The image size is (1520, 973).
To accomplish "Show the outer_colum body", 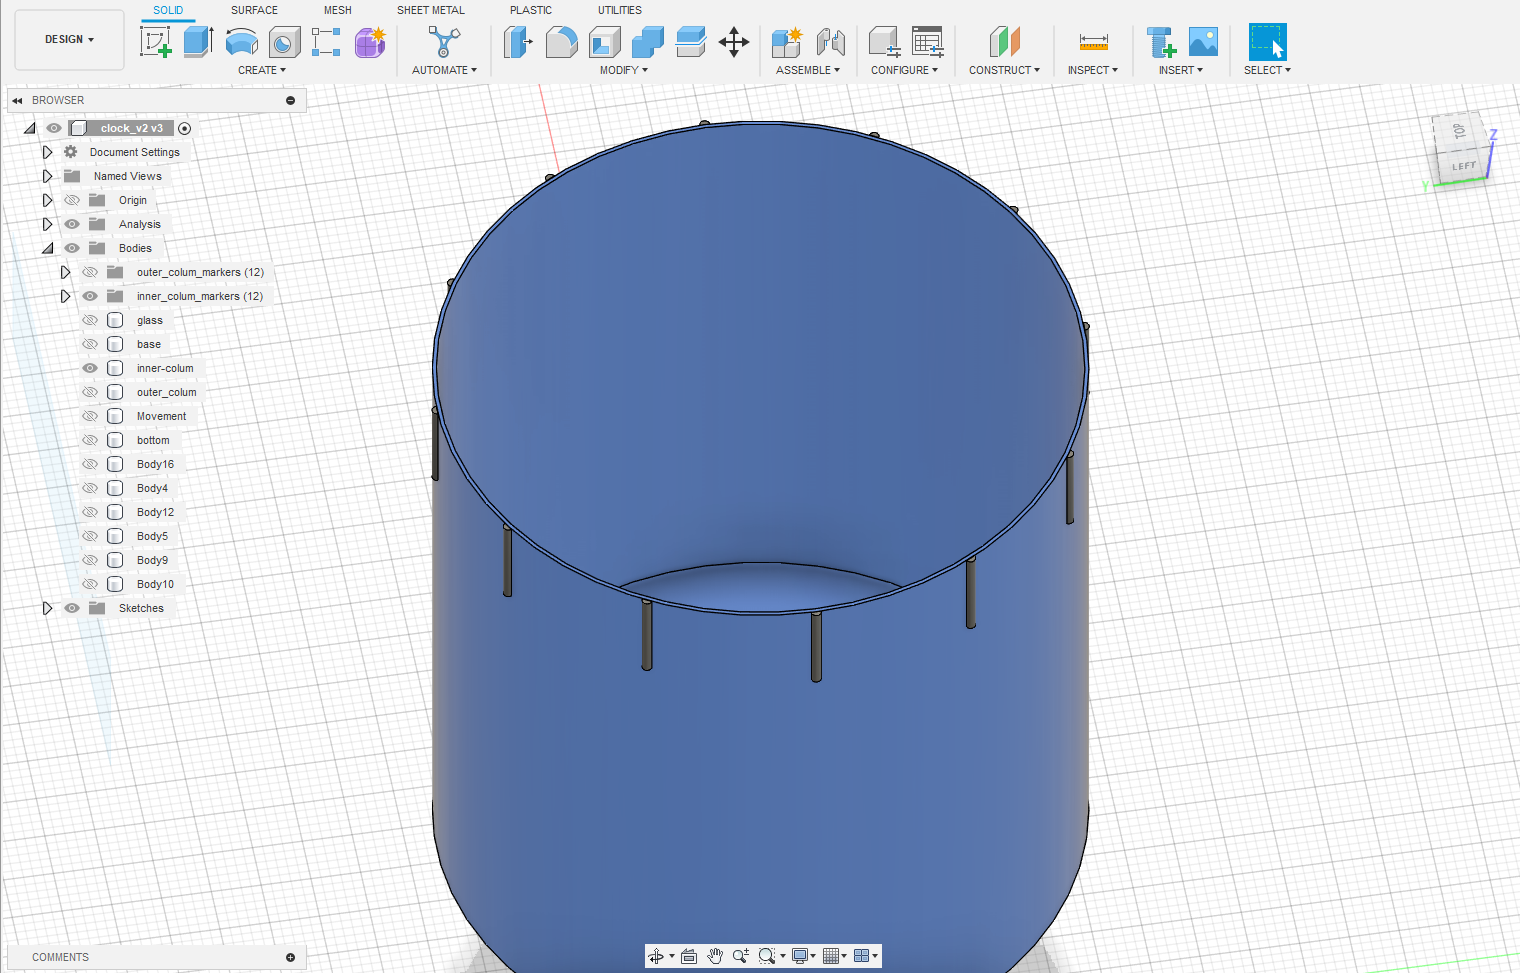I will coord(90,392).
